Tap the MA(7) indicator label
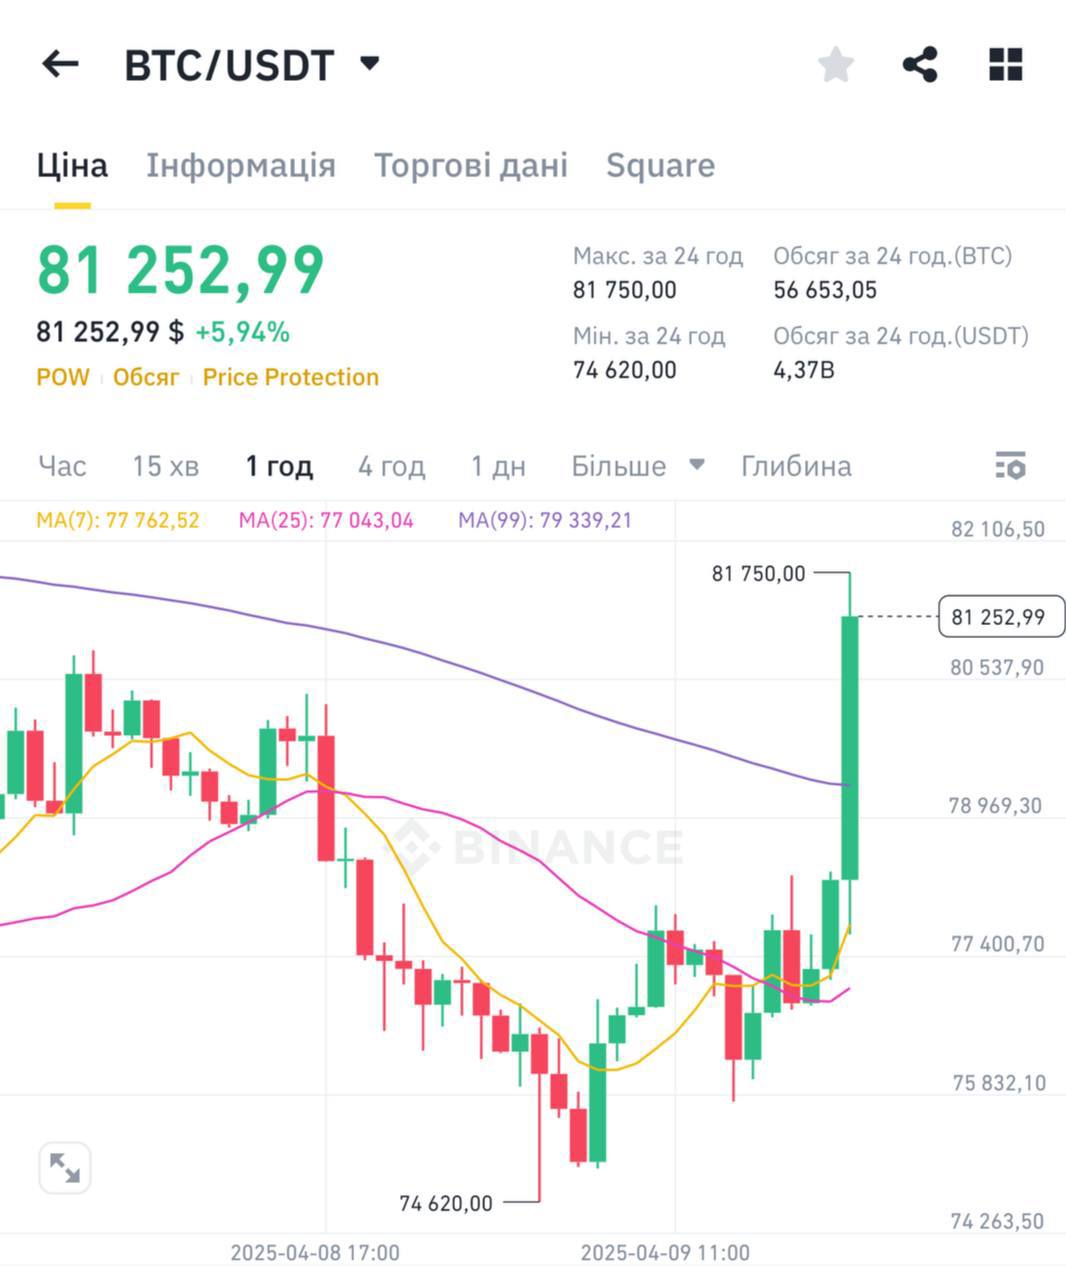 [117, 520]
